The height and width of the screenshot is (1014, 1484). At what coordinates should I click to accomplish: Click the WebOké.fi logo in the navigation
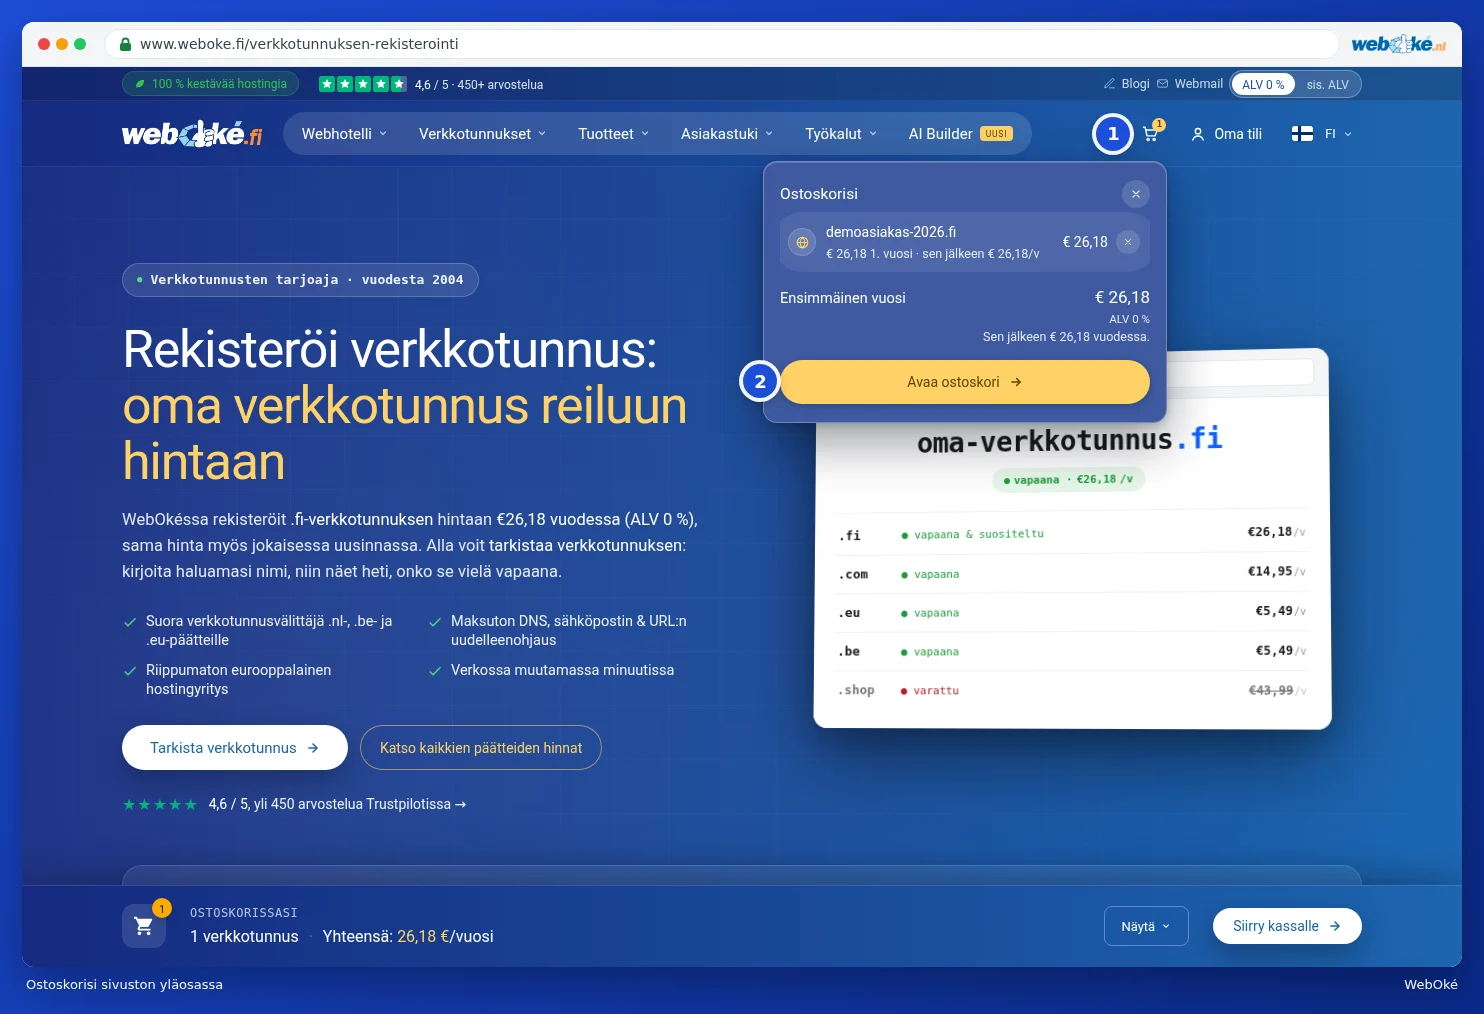(192, 134)
